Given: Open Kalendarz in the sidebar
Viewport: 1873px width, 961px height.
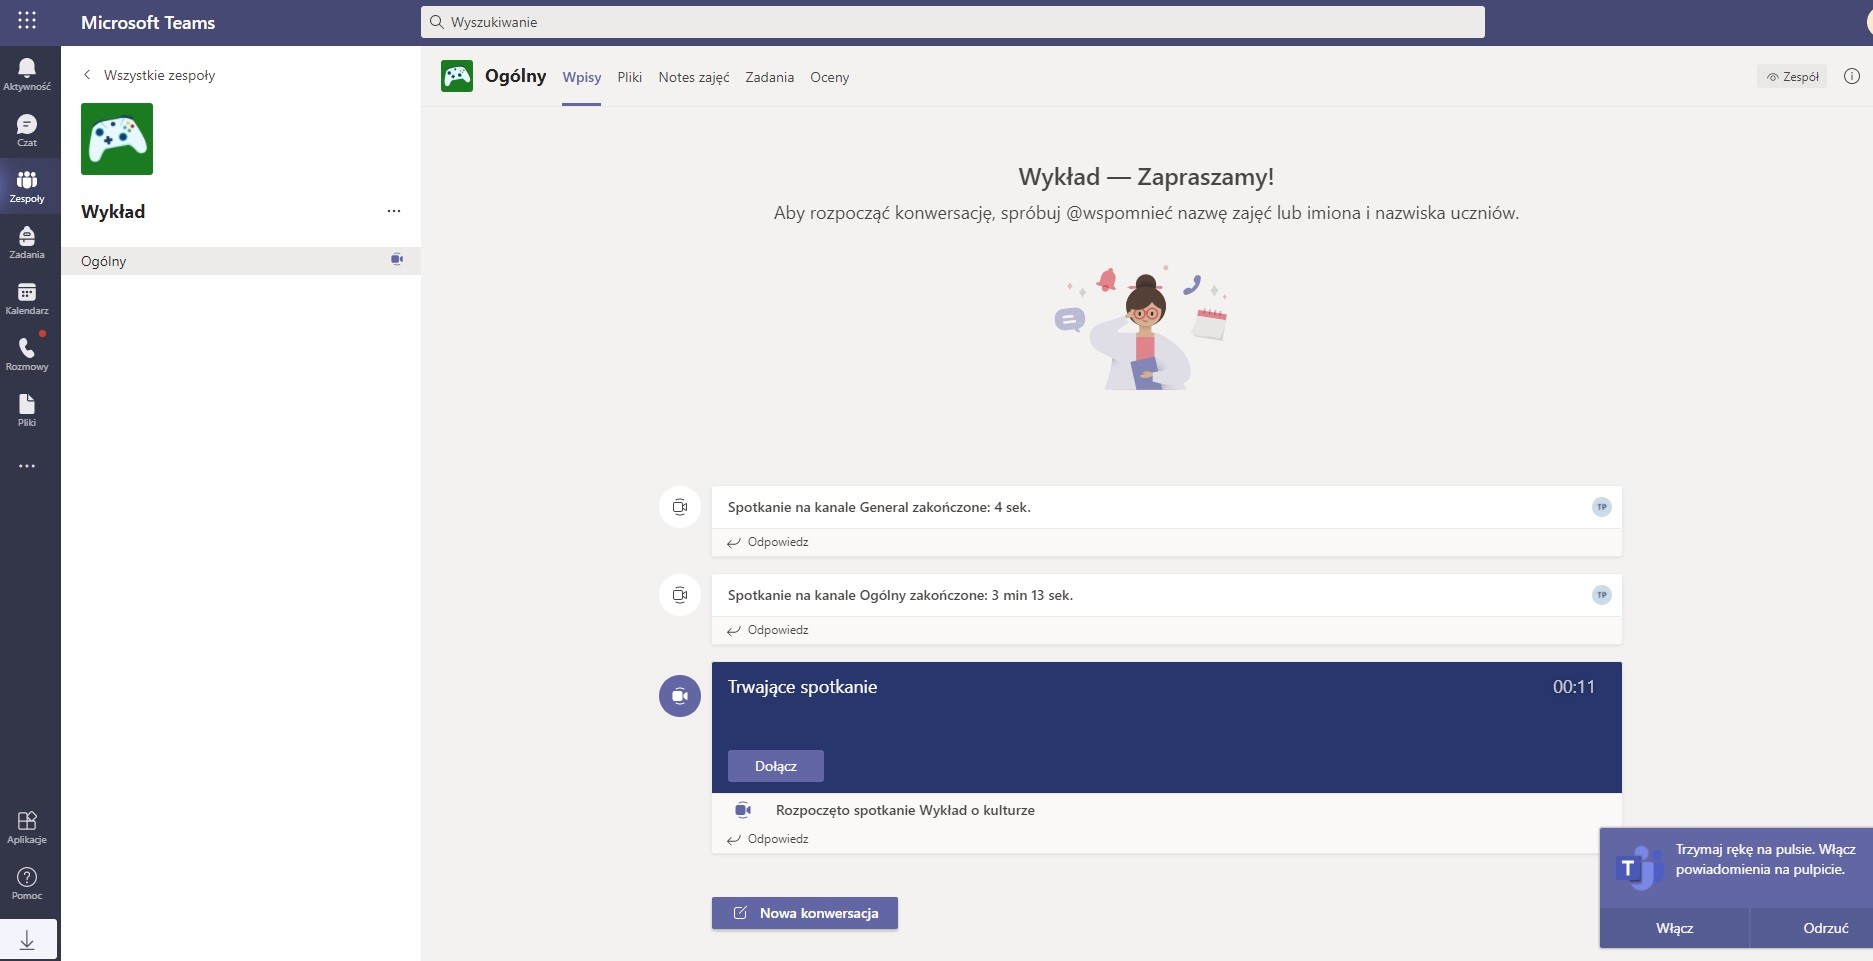Looking at the screenshot, I should pos(27,298).
